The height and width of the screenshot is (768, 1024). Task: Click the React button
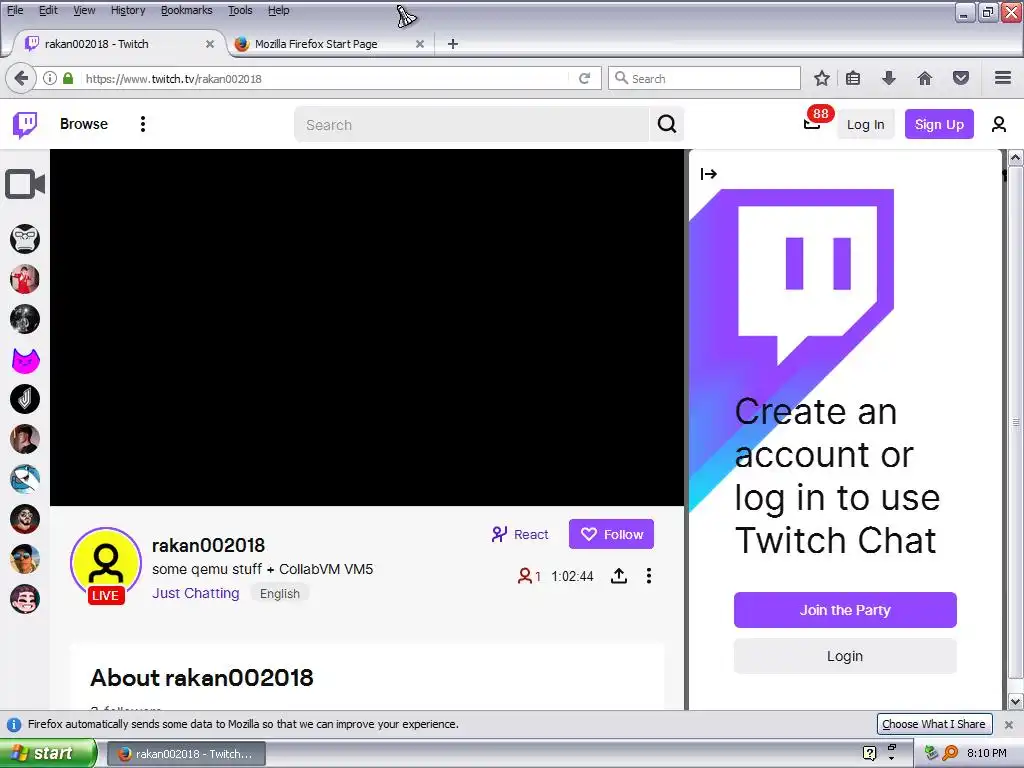click(520, 534)
